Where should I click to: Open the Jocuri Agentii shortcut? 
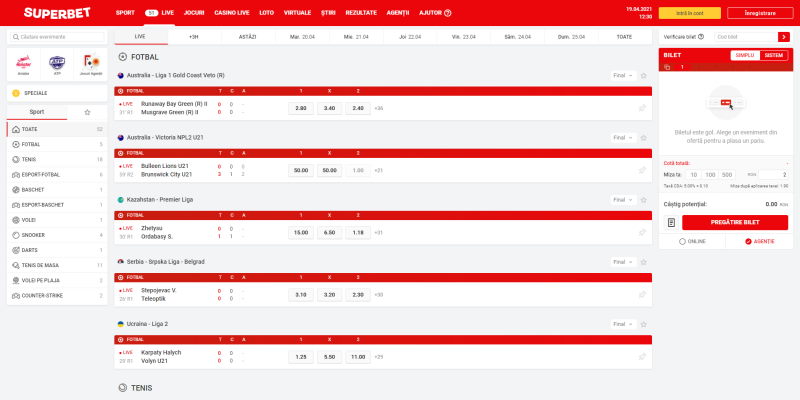tap(91, 65)
